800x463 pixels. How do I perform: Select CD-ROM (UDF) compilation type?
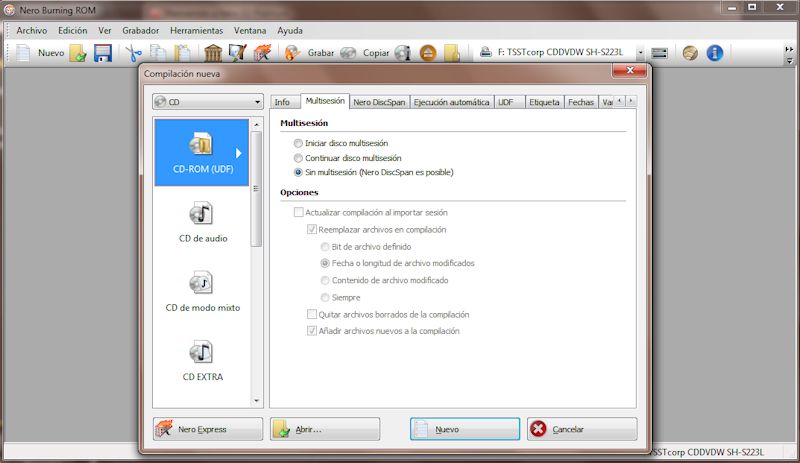(202, 152)
